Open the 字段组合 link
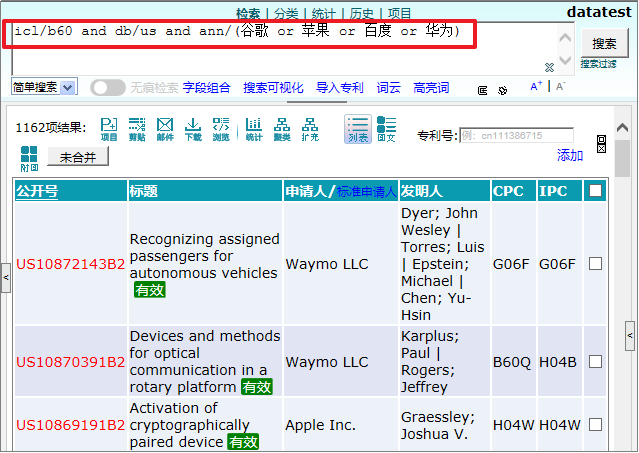Image resolution: width=639 pixels, height=453 pixels. pyautogui.click(x=207, y=88)
